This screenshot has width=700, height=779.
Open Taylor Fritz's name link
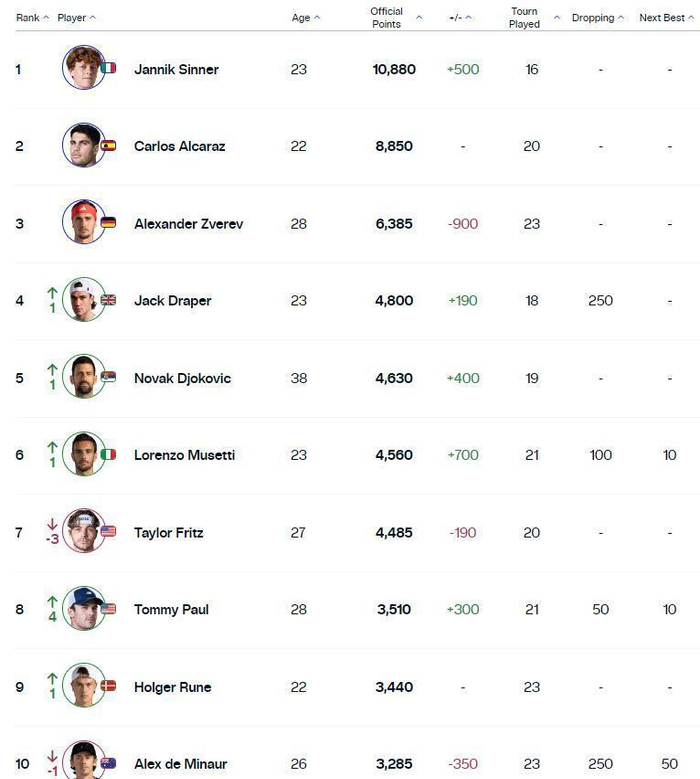tap(168, 533)
